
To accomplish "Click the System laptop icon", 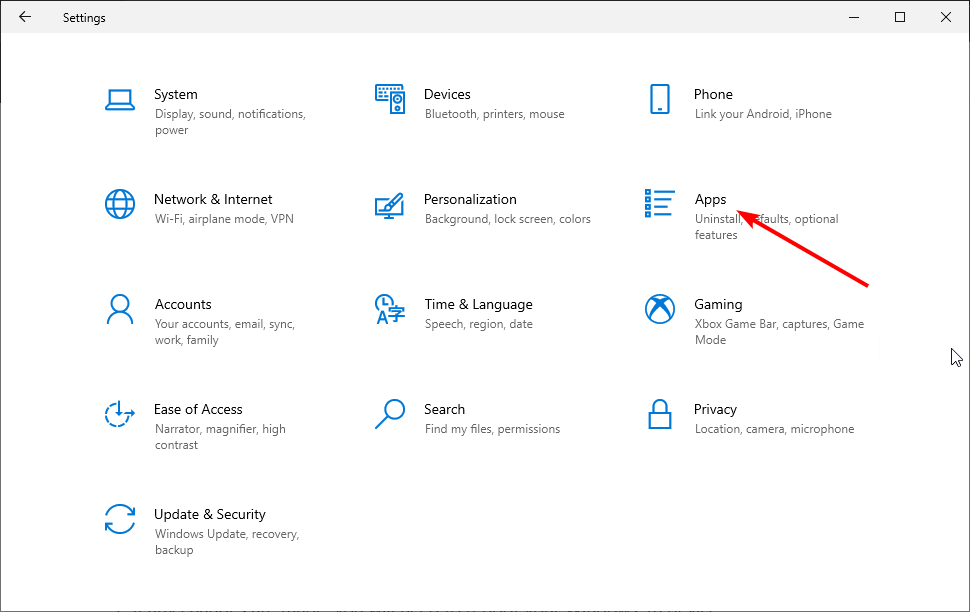I will point(120,99).
